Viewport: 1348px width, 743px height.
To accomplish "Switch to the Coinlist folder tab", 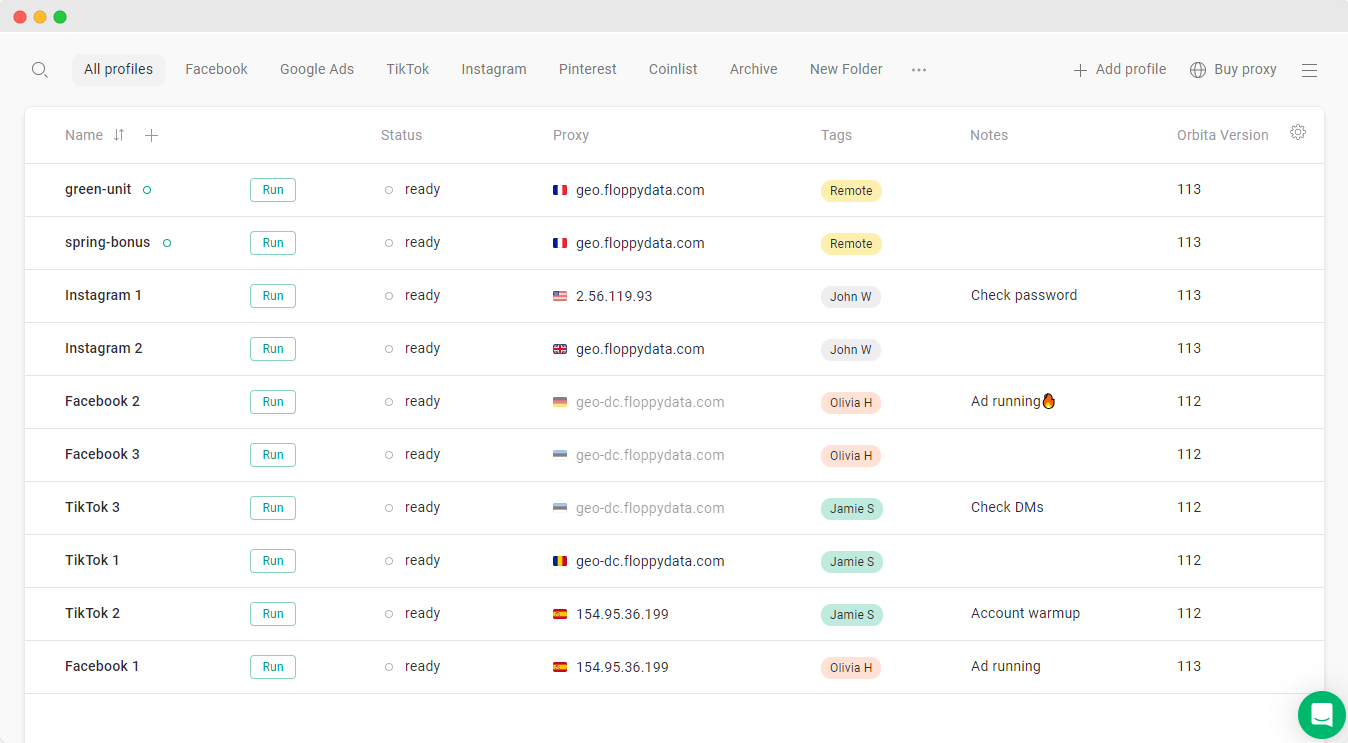I will pos(673,69).
